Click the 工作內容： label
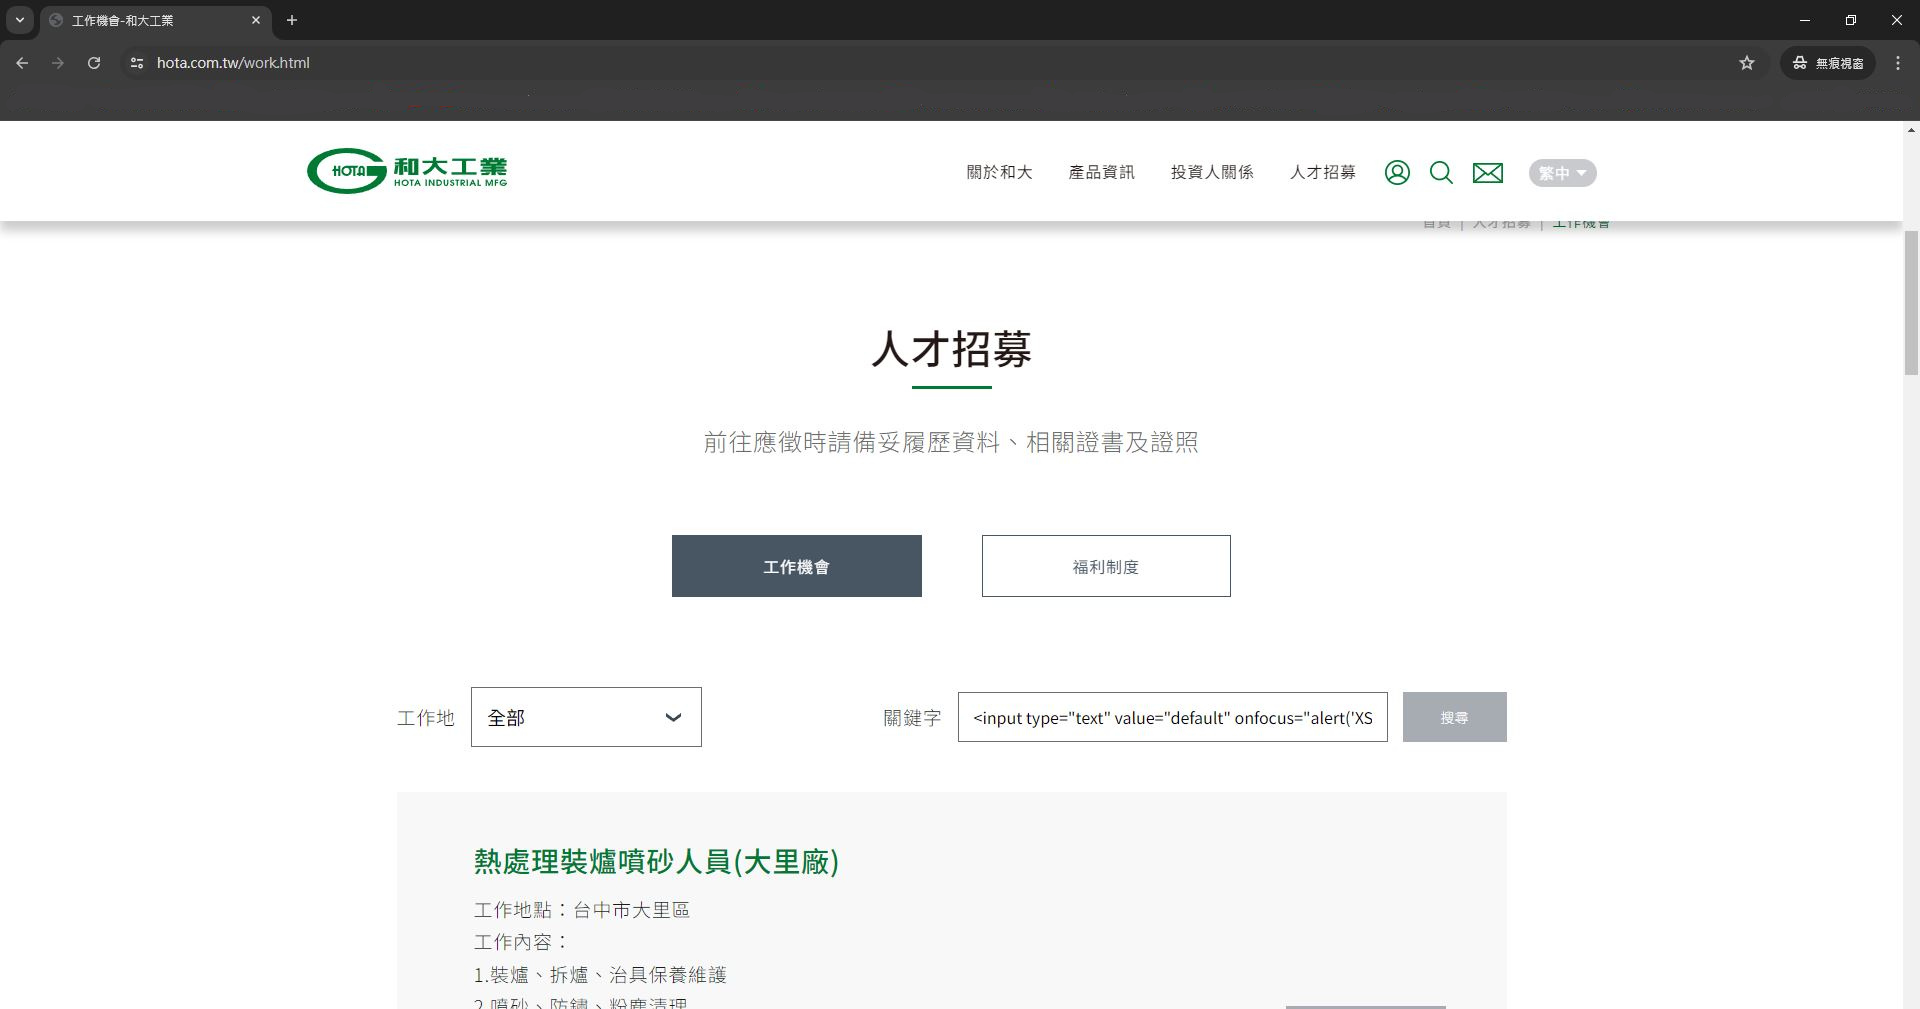 [x=522, y=942]
